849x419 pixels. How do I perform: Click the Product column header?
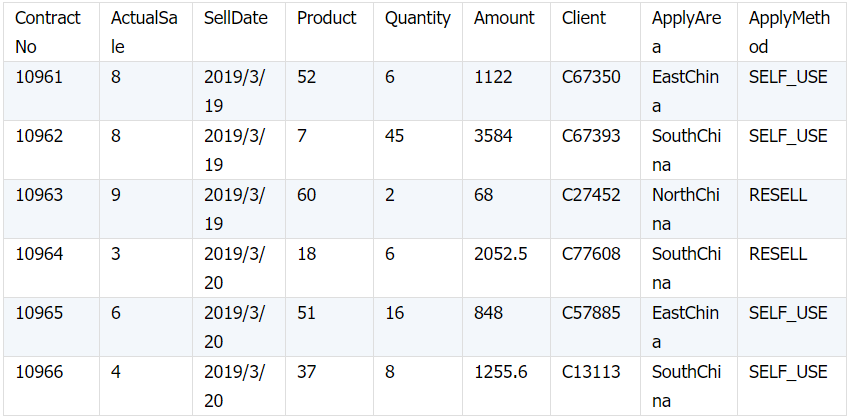coord(327,19)
